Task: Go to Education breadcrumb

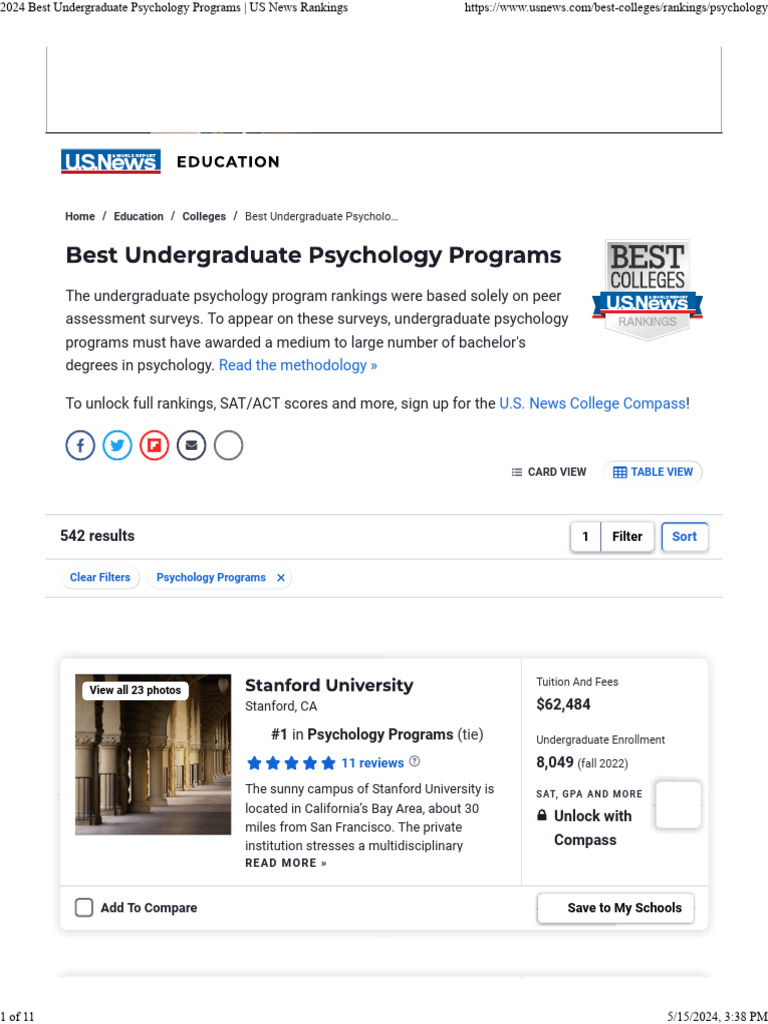Action: click(x=138, y=216)
